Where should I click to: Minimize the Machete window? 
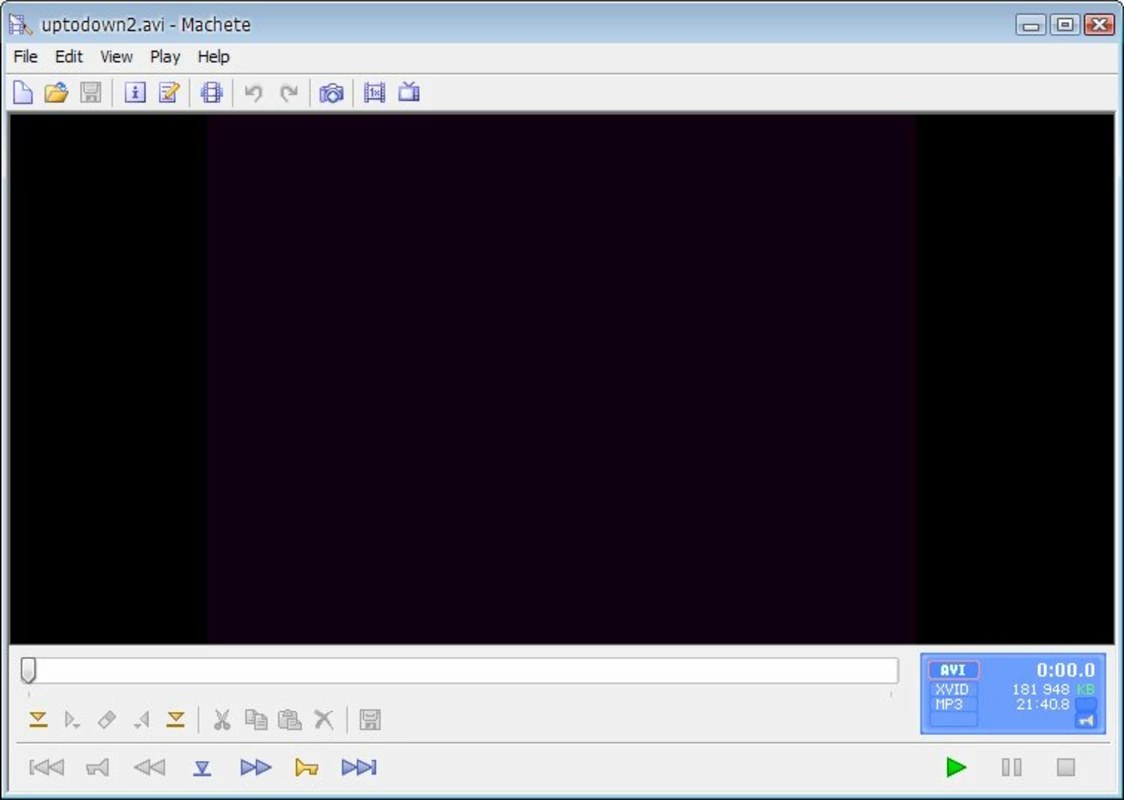[x=1031, y=25]
